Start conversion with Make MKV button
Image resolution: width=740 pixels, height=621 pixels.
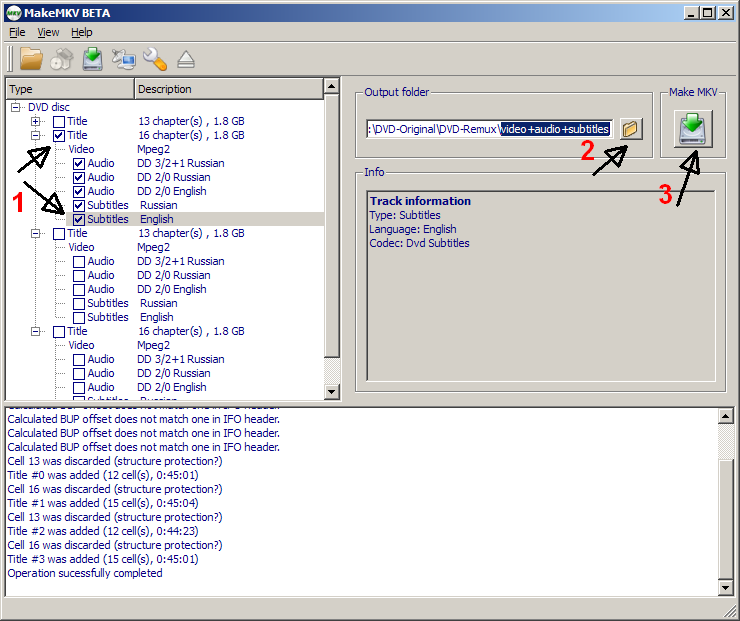pyautogui.click(x=693, y=129)
